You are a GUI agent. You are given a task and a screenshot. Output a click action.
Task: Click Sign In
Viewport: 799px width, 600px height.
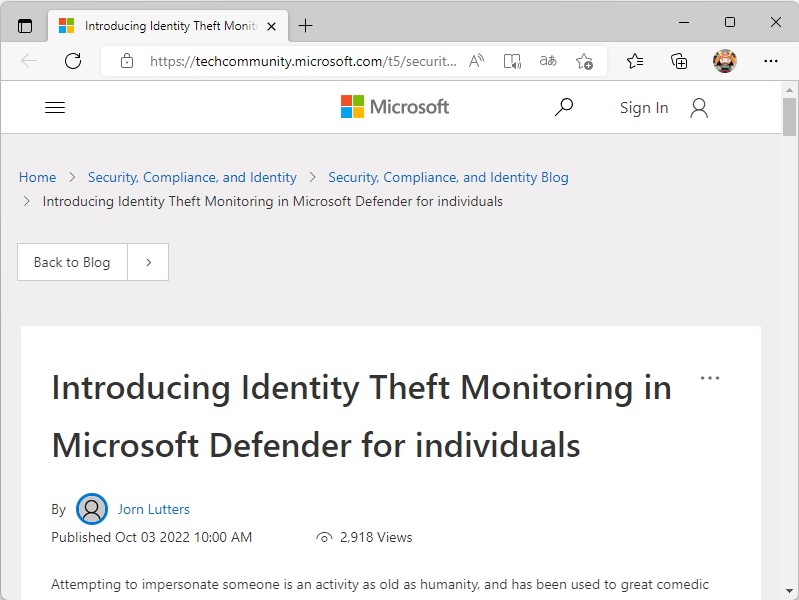(644, 108)
